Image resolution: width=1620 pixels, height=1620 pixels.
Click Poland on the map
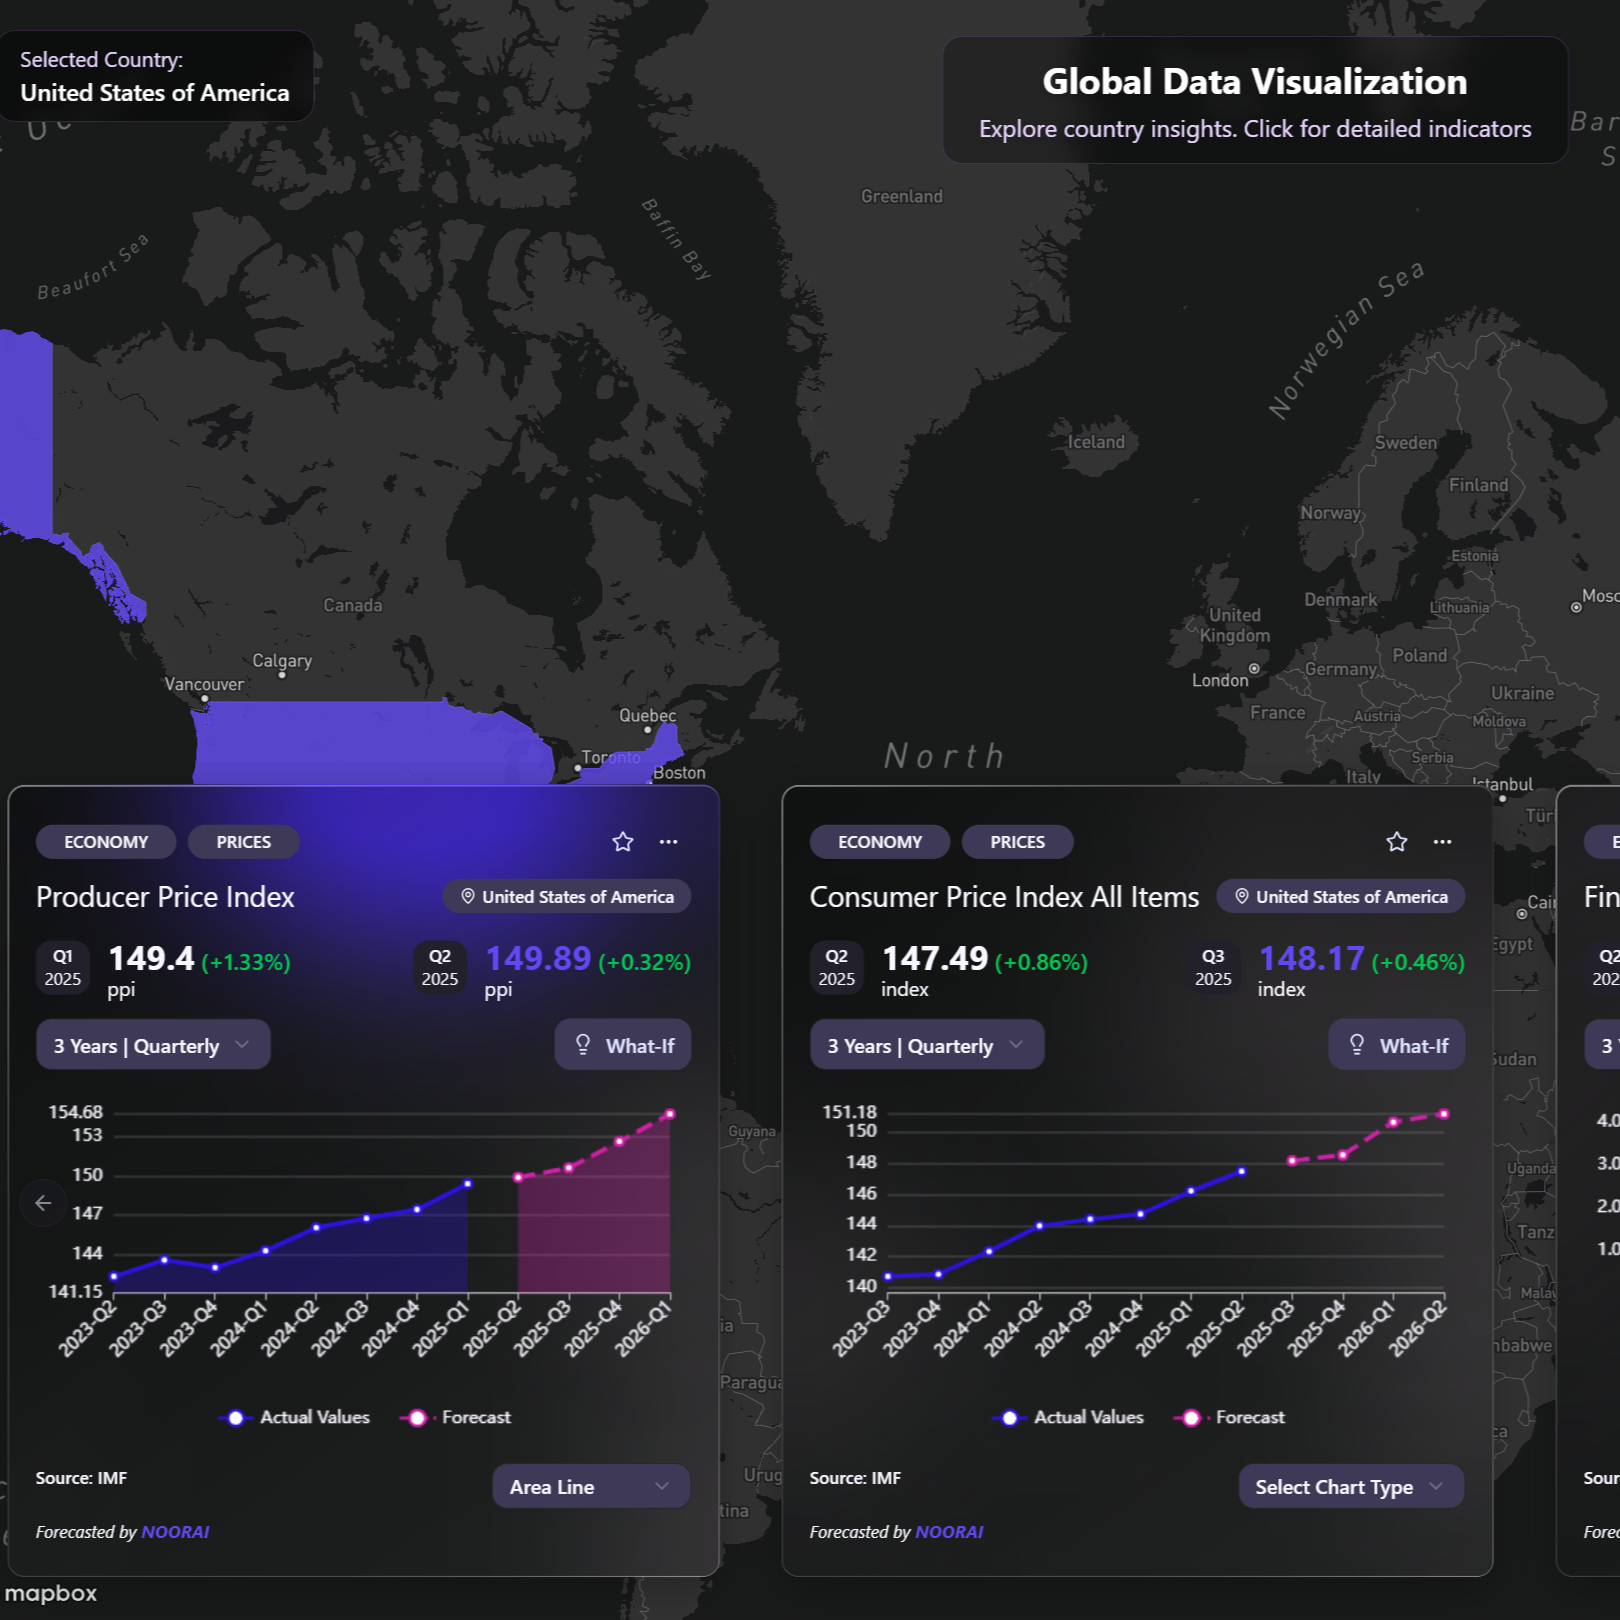click(1420, 656)
